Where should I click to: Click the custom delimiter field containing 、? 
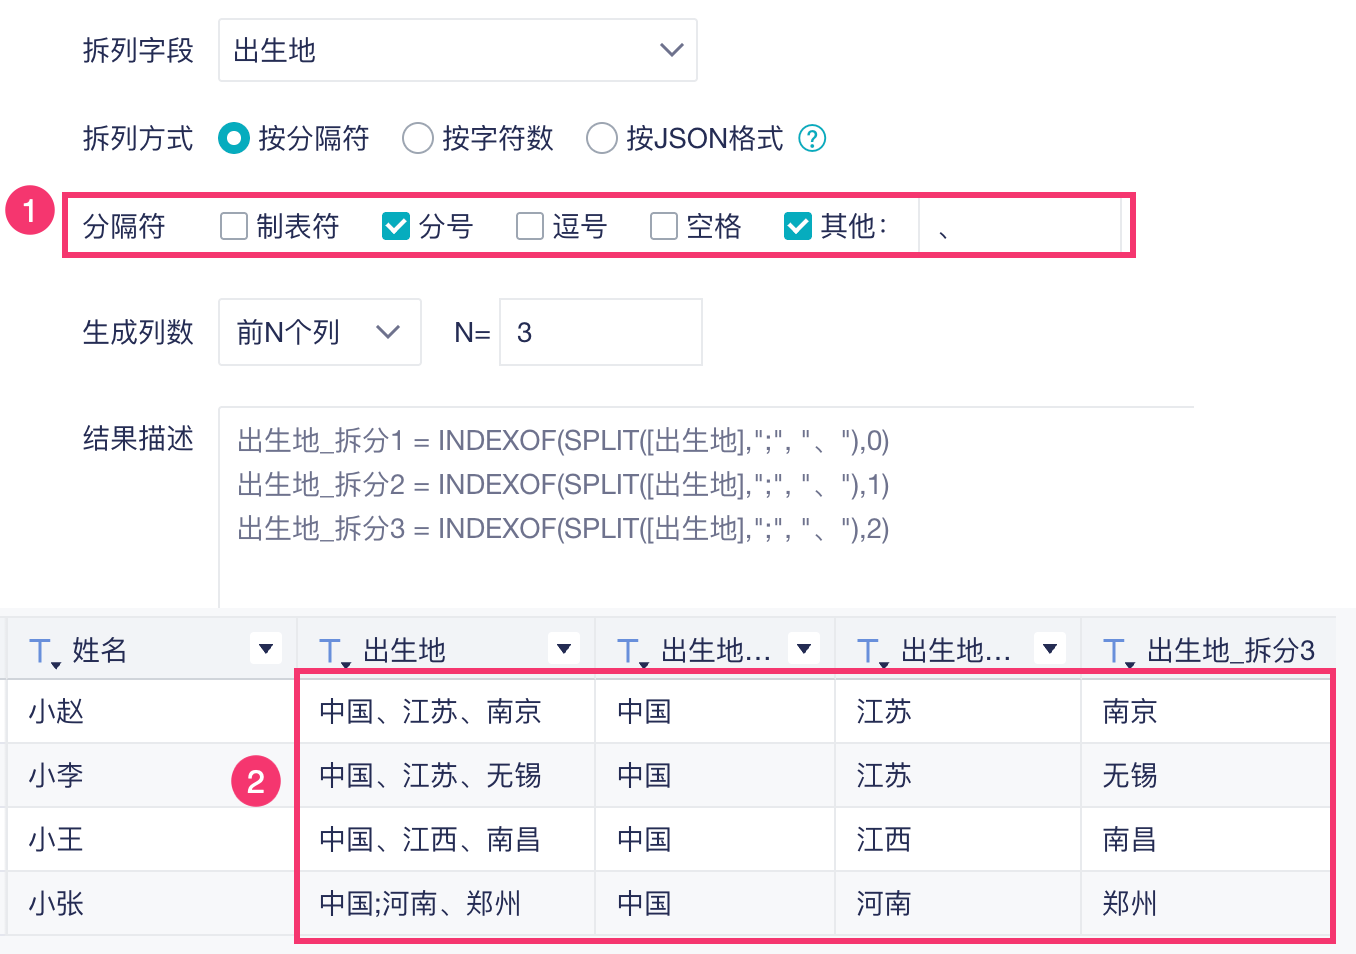pyautogui.click(x=1020, y=226)
